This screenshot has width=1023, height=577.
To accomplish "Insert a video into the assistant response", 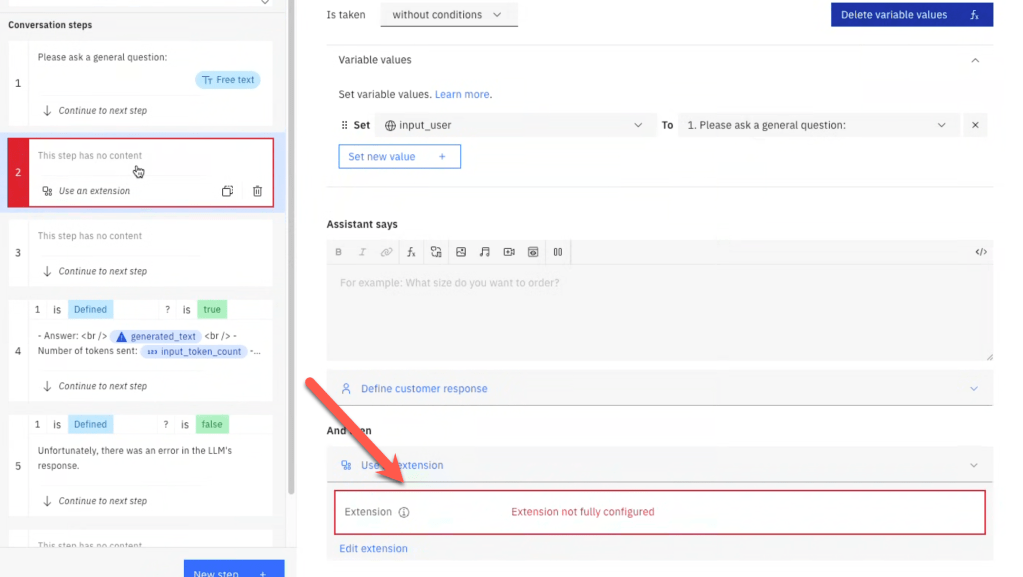I will coord(509,252).
